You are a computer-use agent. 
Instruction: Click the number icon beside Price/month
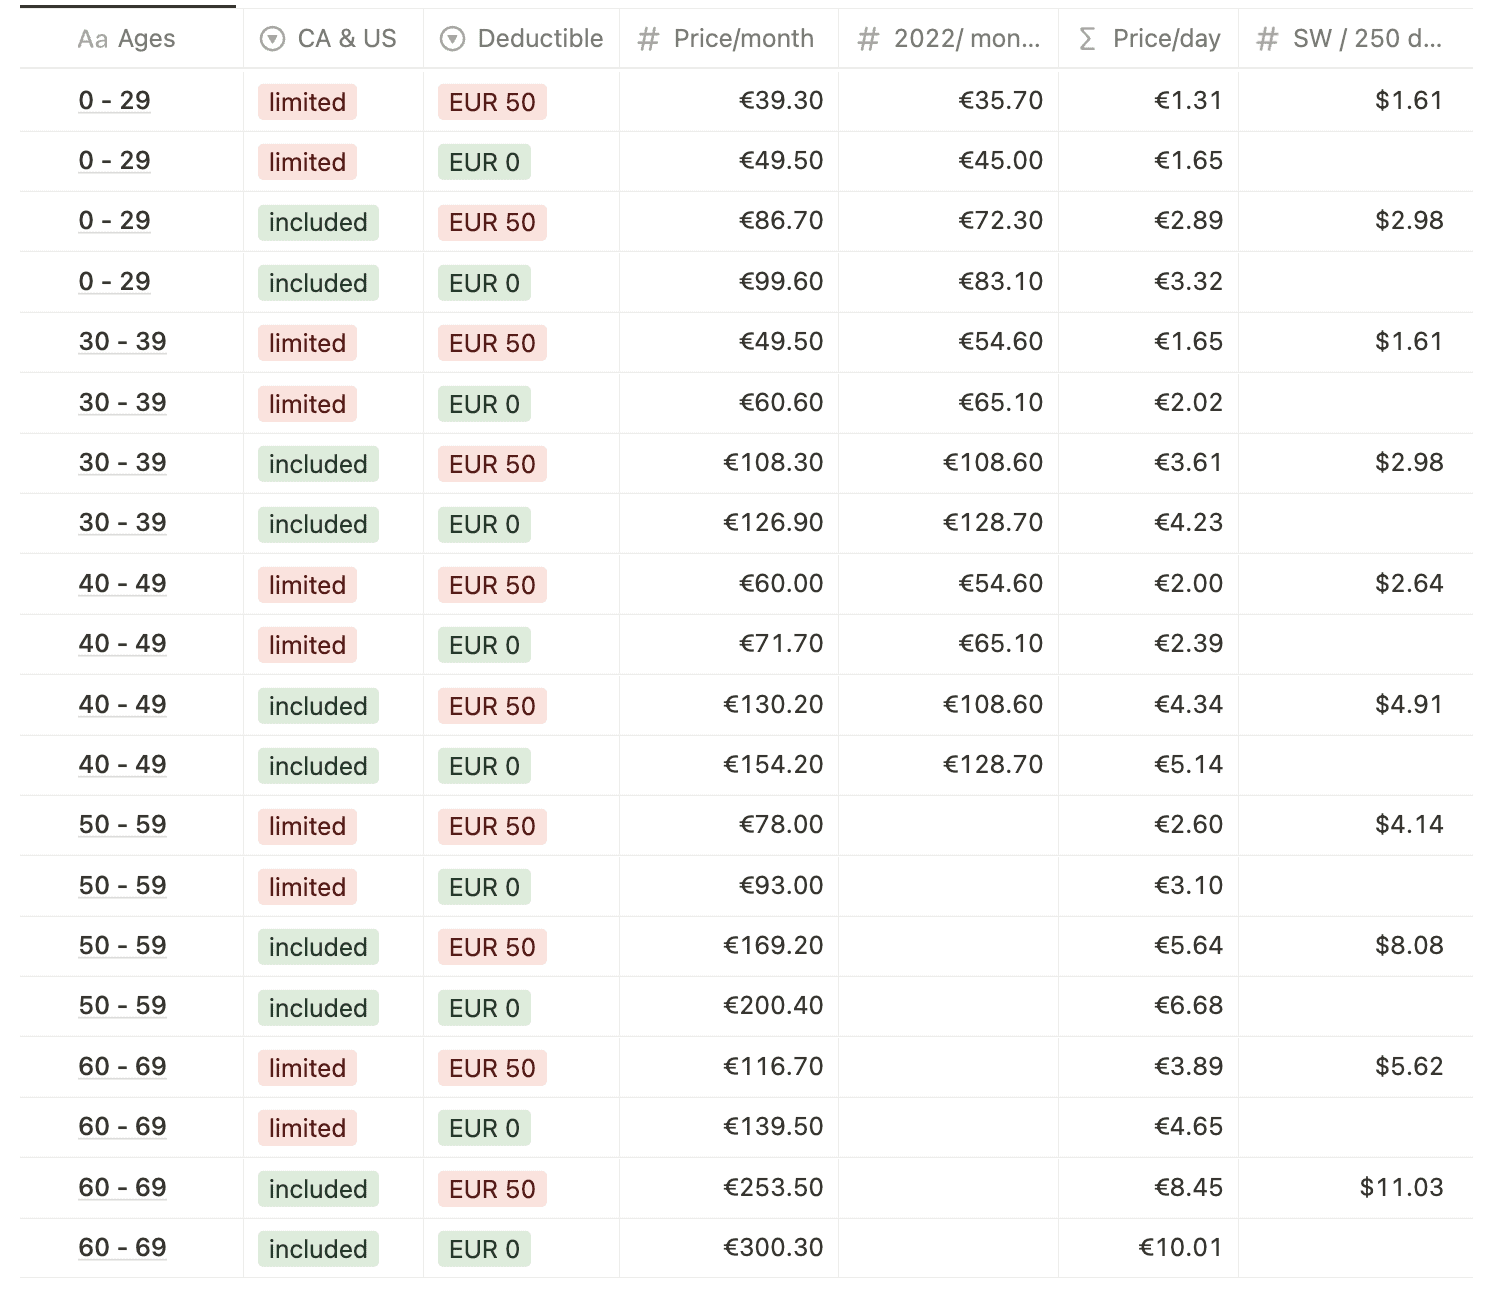(x=648, y=39)
